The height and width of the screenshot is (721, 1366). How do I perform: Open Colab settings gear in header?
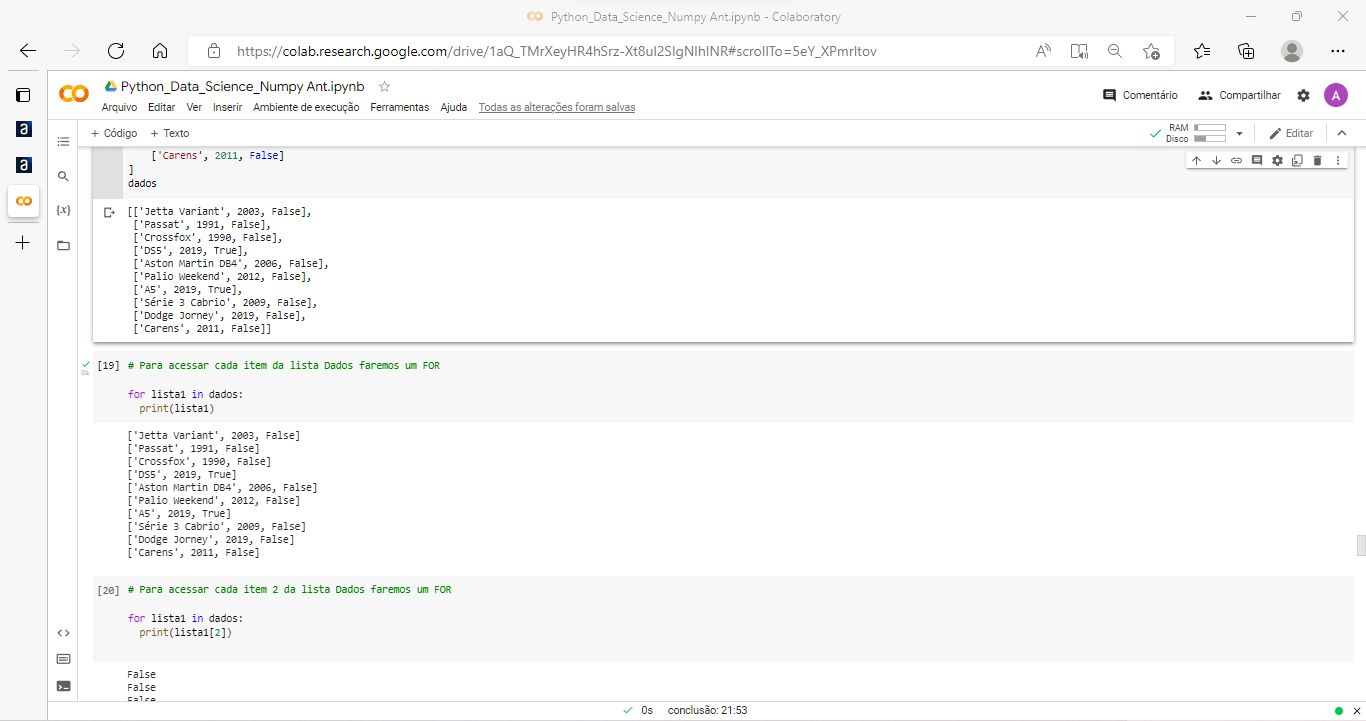pyautogui.click(x=1303, y=95)
